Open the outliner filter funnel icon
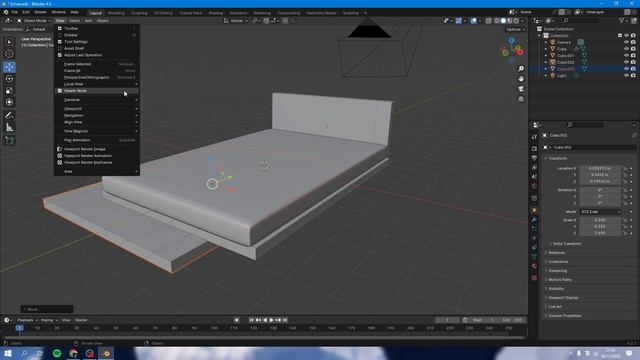 (x=622, y=20)
